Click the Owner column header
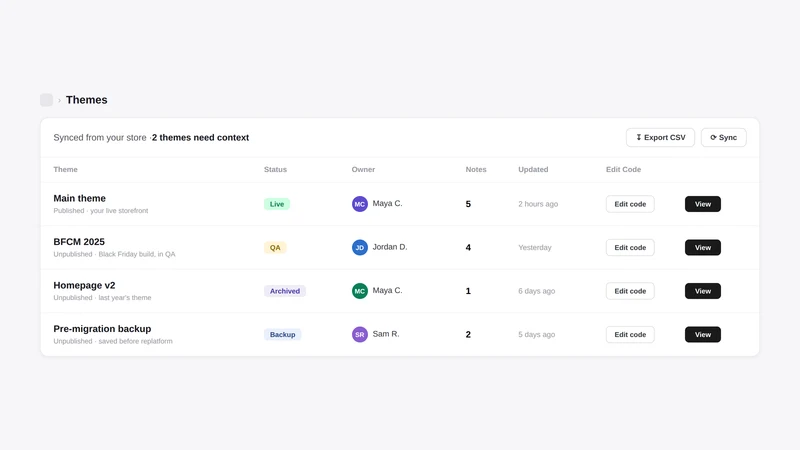Image resolution: width=800 pixels, height=450 pixels. tap(363, 169)
